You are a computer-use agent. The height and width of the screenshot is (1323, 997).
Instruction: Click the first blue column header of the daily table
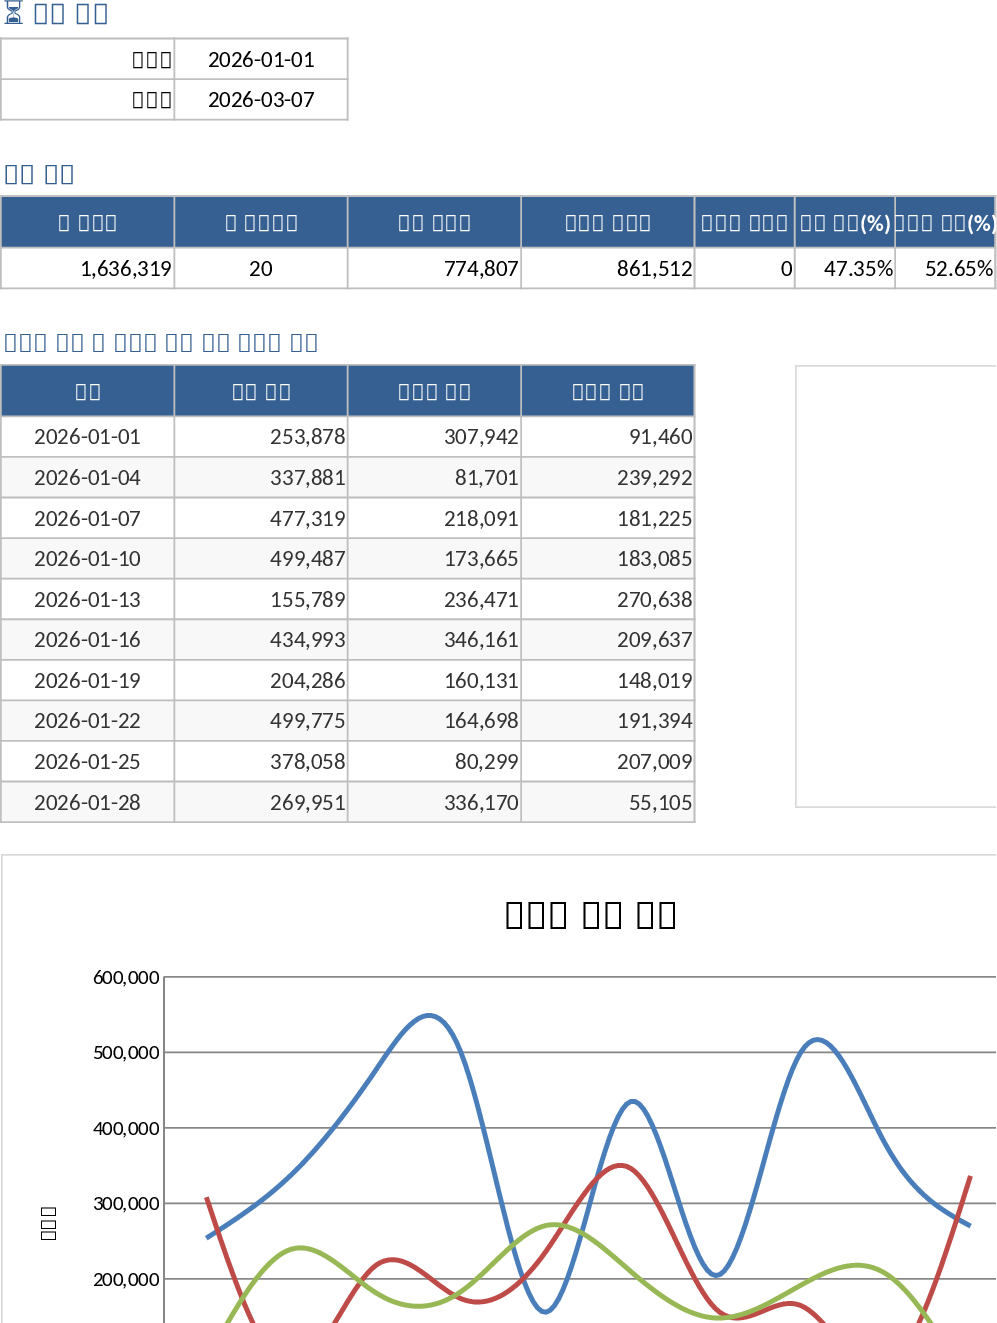88,390
